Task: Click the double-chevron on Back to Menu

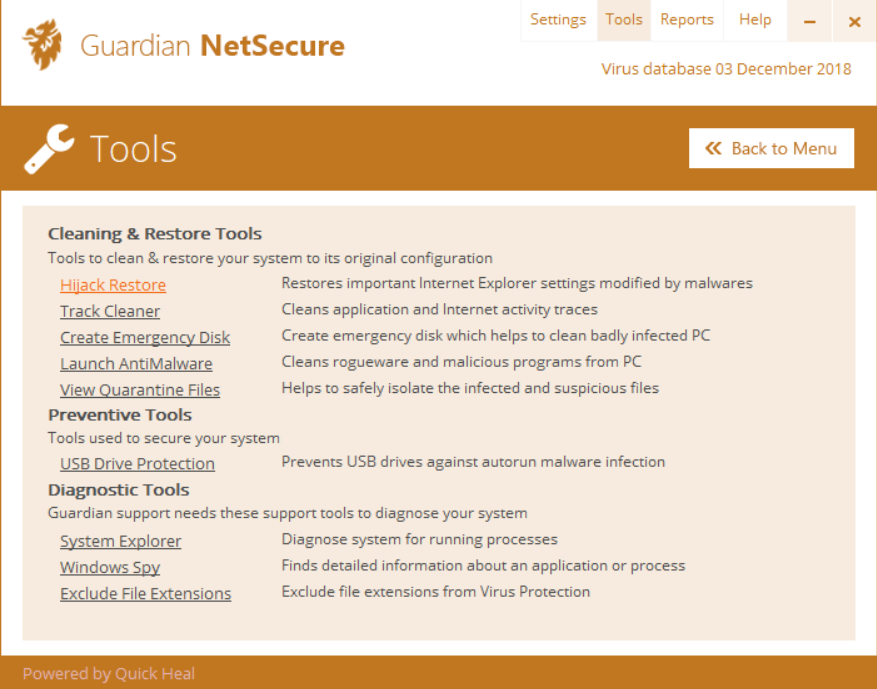Action: 714,147
